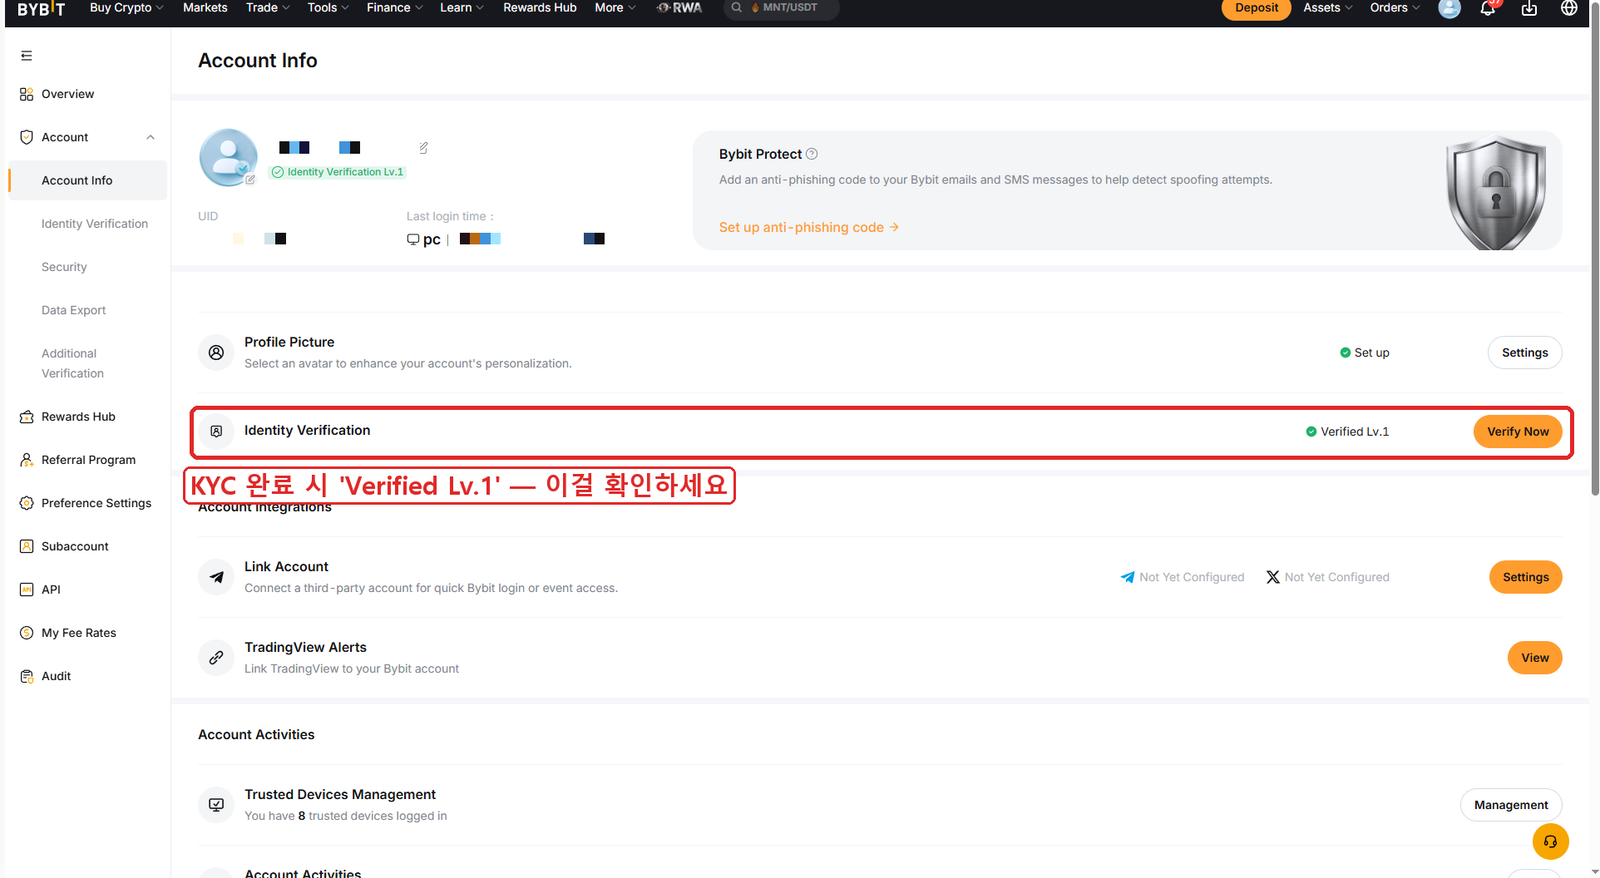Viewport: 1600px width, 878px height.
Task: Expand Finance dropdown menu
Action: point(394,8)
